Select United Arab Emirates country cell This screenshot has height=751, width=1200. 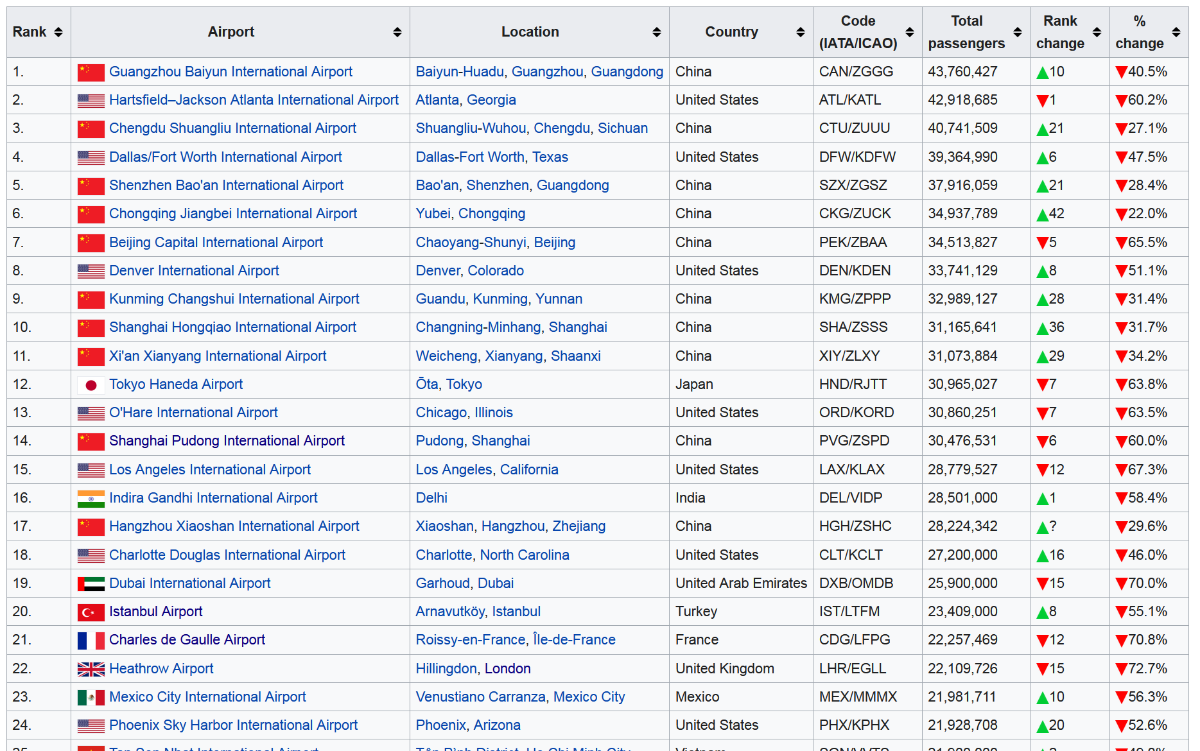tap(741, 583)
